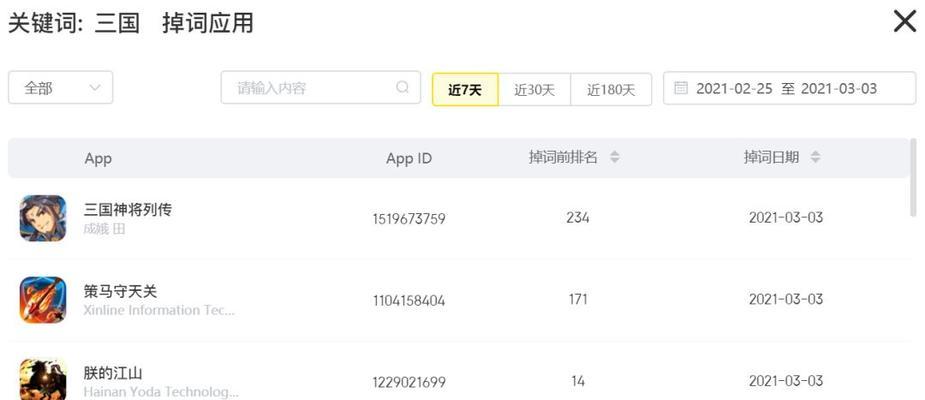Open the 三国神将列传 app name link
Image resolution: width=925 pixels, height=400 pixels.
click(x=127, y=209)
